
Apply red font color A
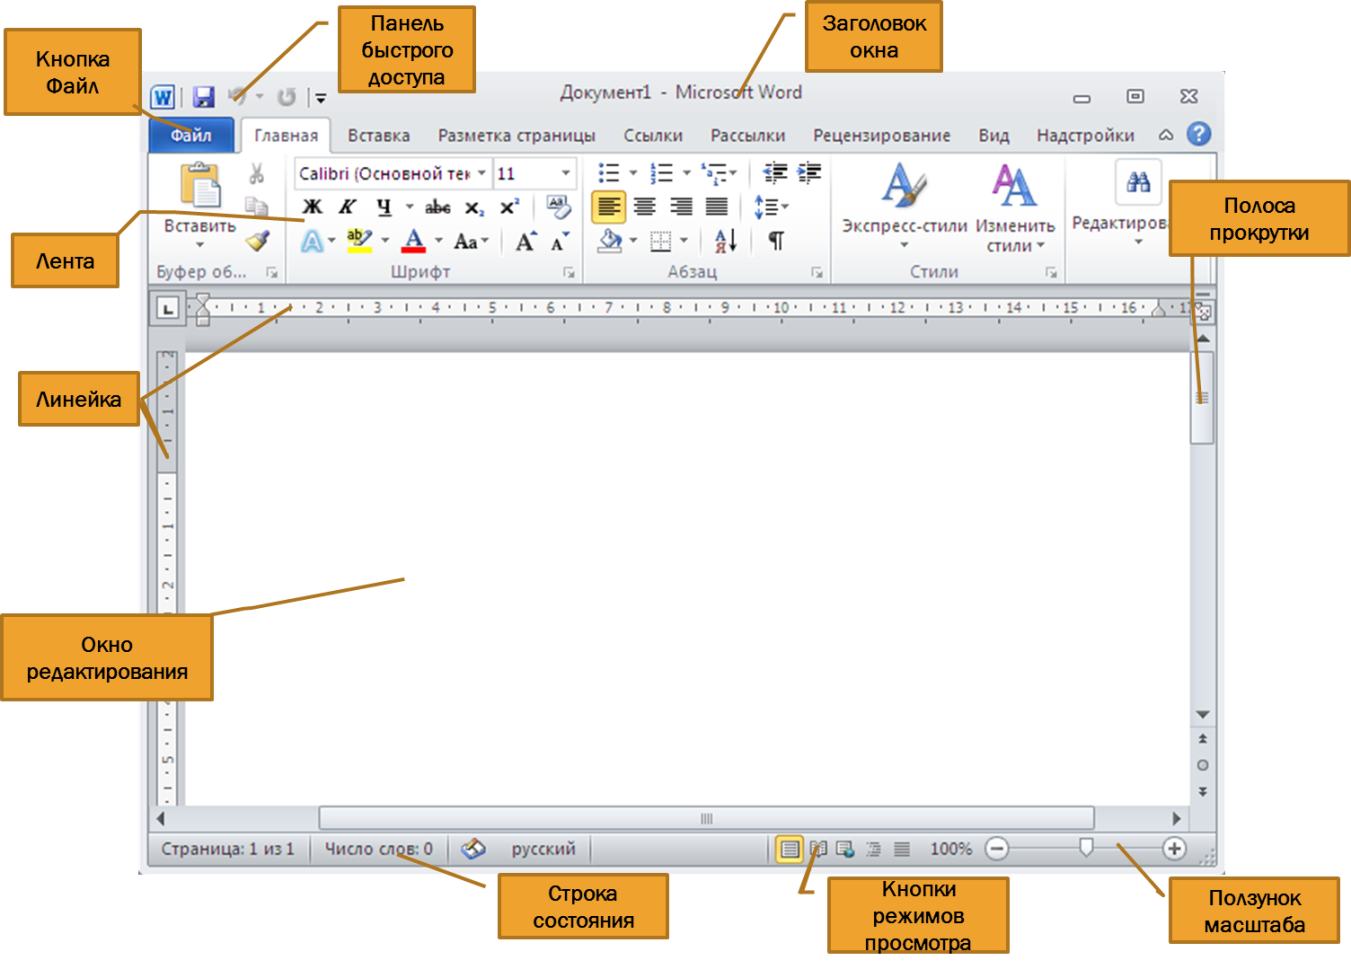coord(413,241)
